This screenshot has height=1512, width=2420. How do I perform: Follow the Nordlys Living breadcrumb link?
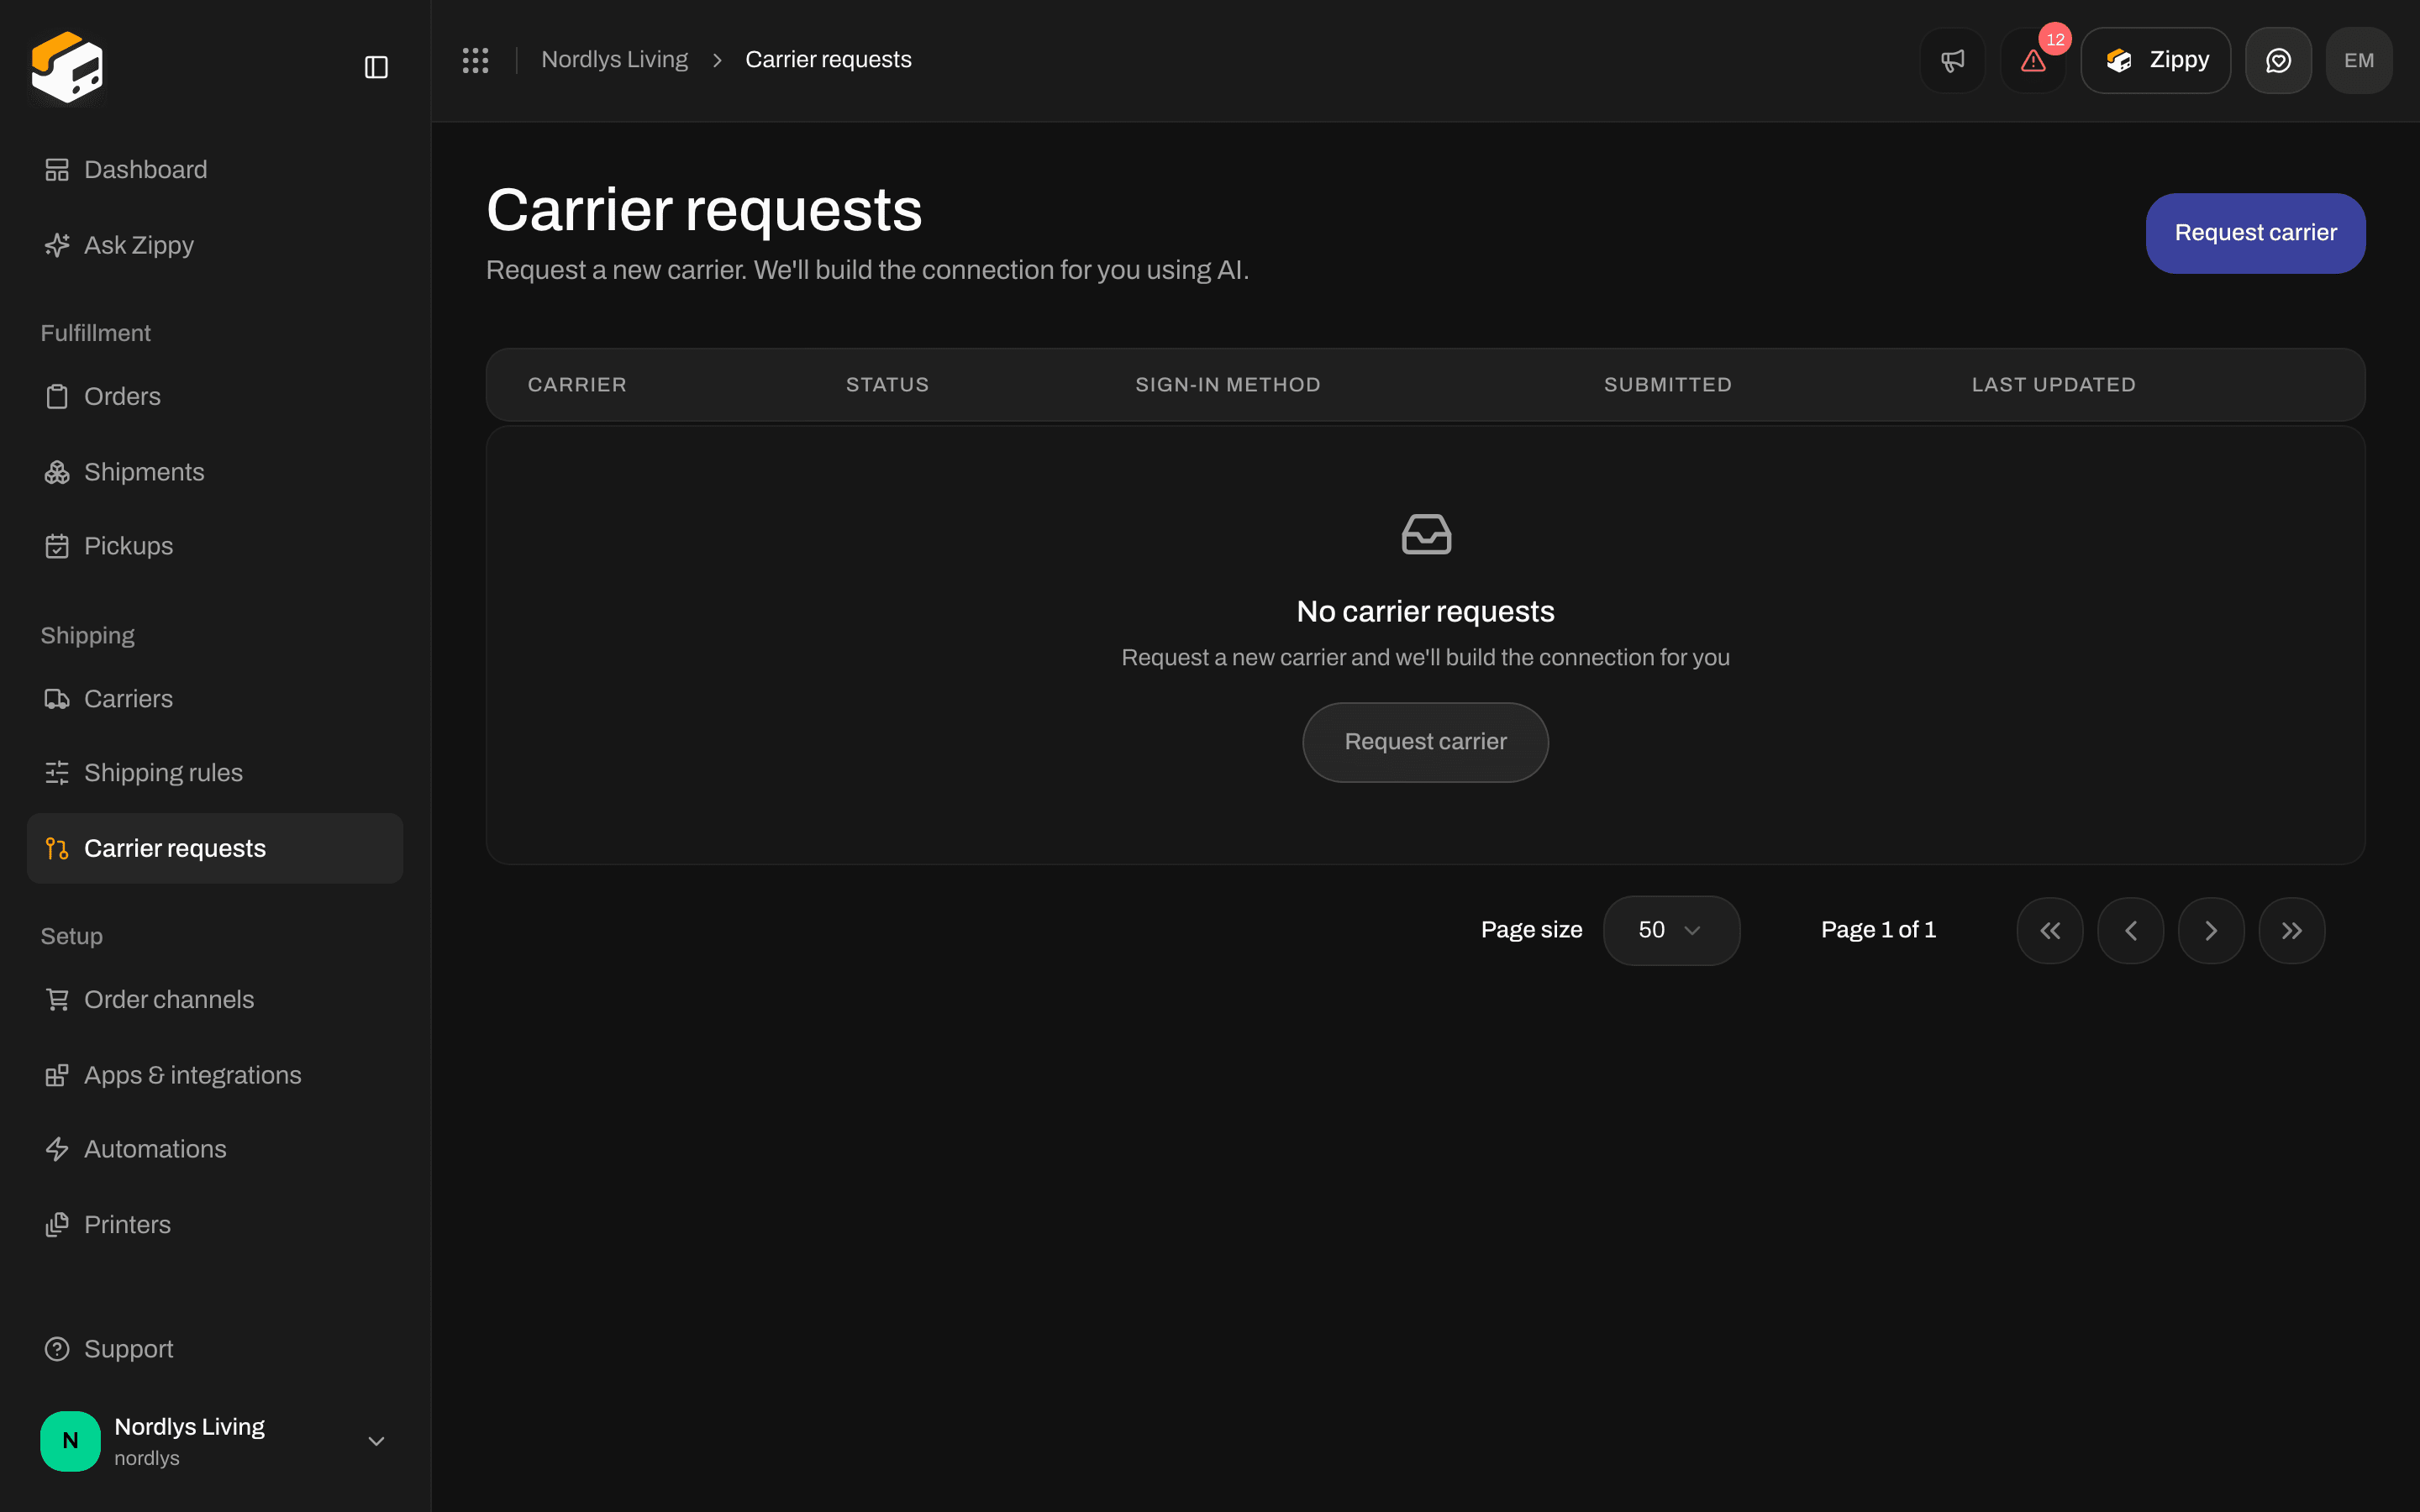[x=615, y=60]
